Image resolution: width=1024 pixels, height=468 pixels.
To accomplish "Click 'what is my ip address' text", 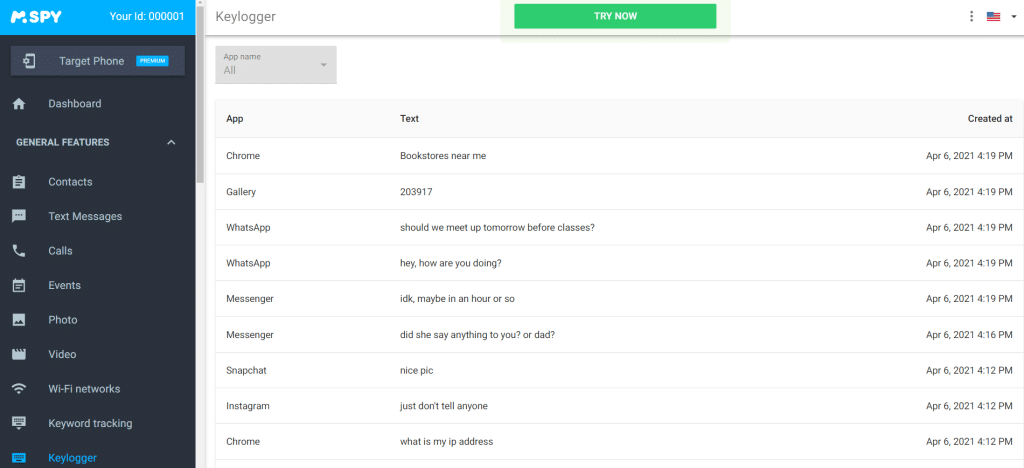I will (x=446, y=441).
